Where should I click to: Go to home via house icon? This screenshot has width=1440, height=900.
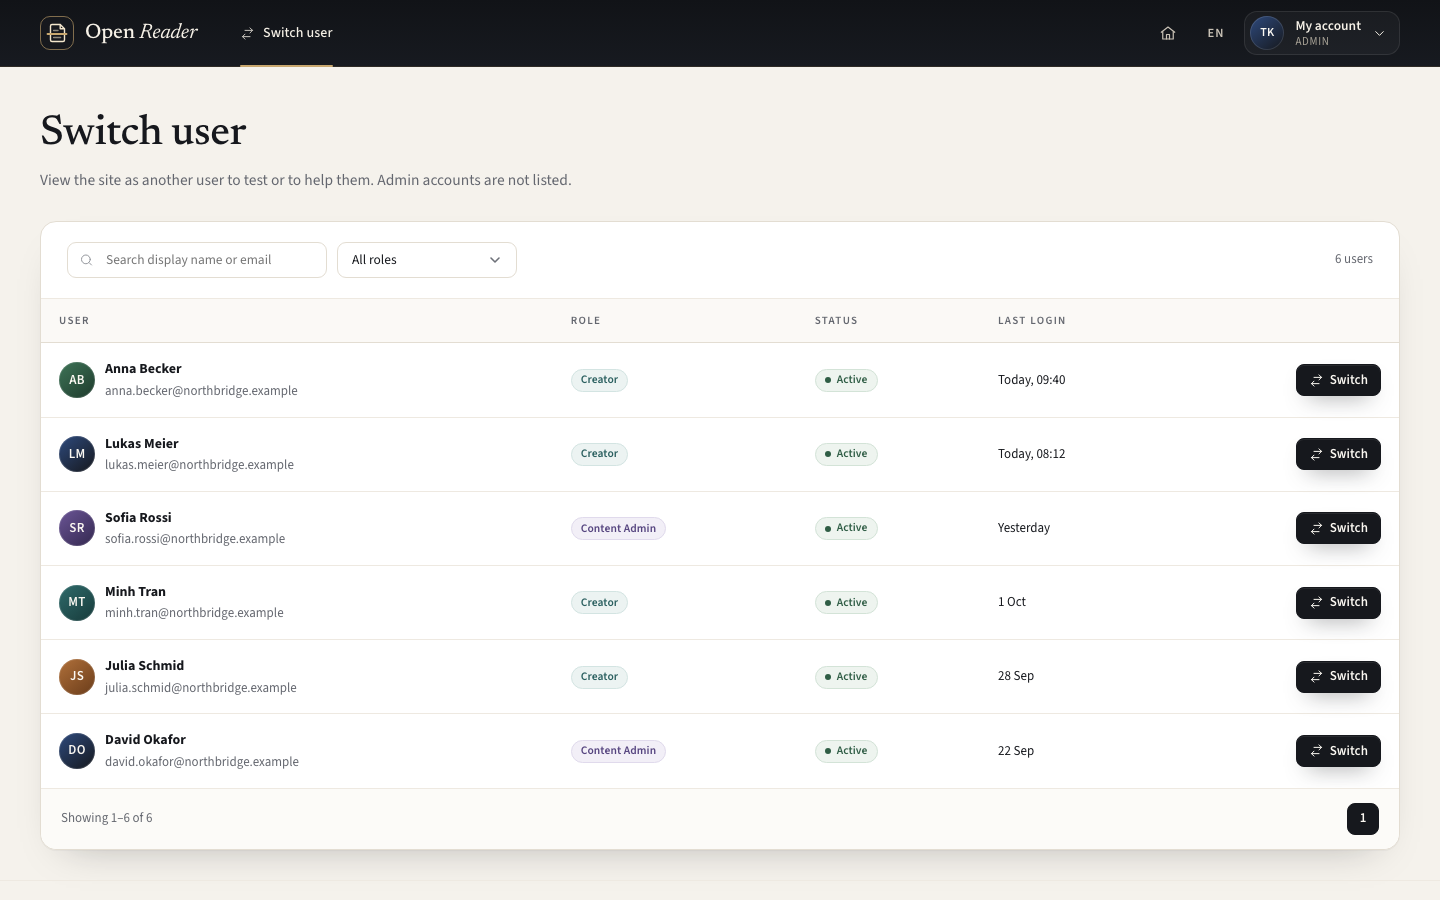(x=1167, y=33)
